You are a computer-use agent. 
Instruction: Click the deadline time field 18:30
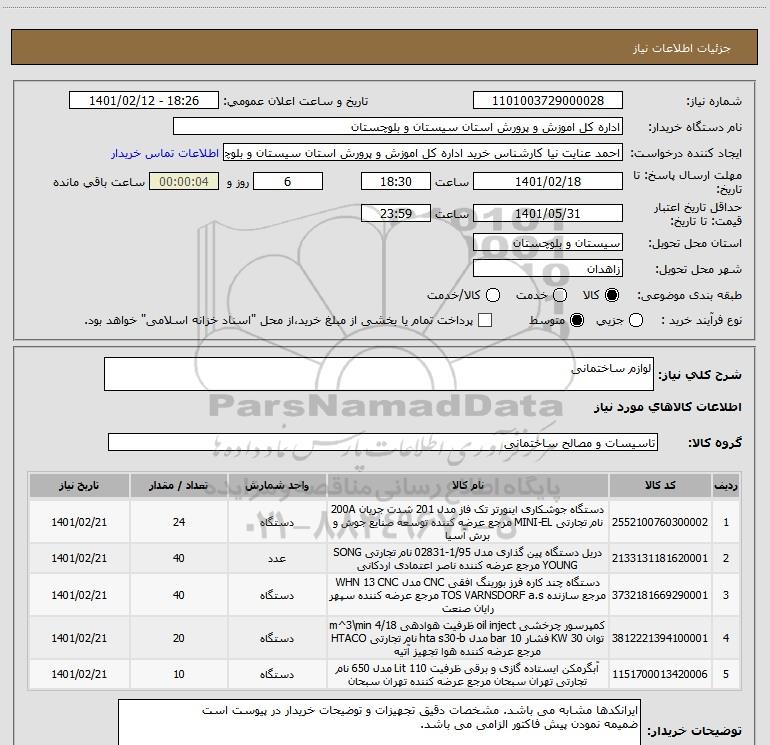click(x=396, y=182)
